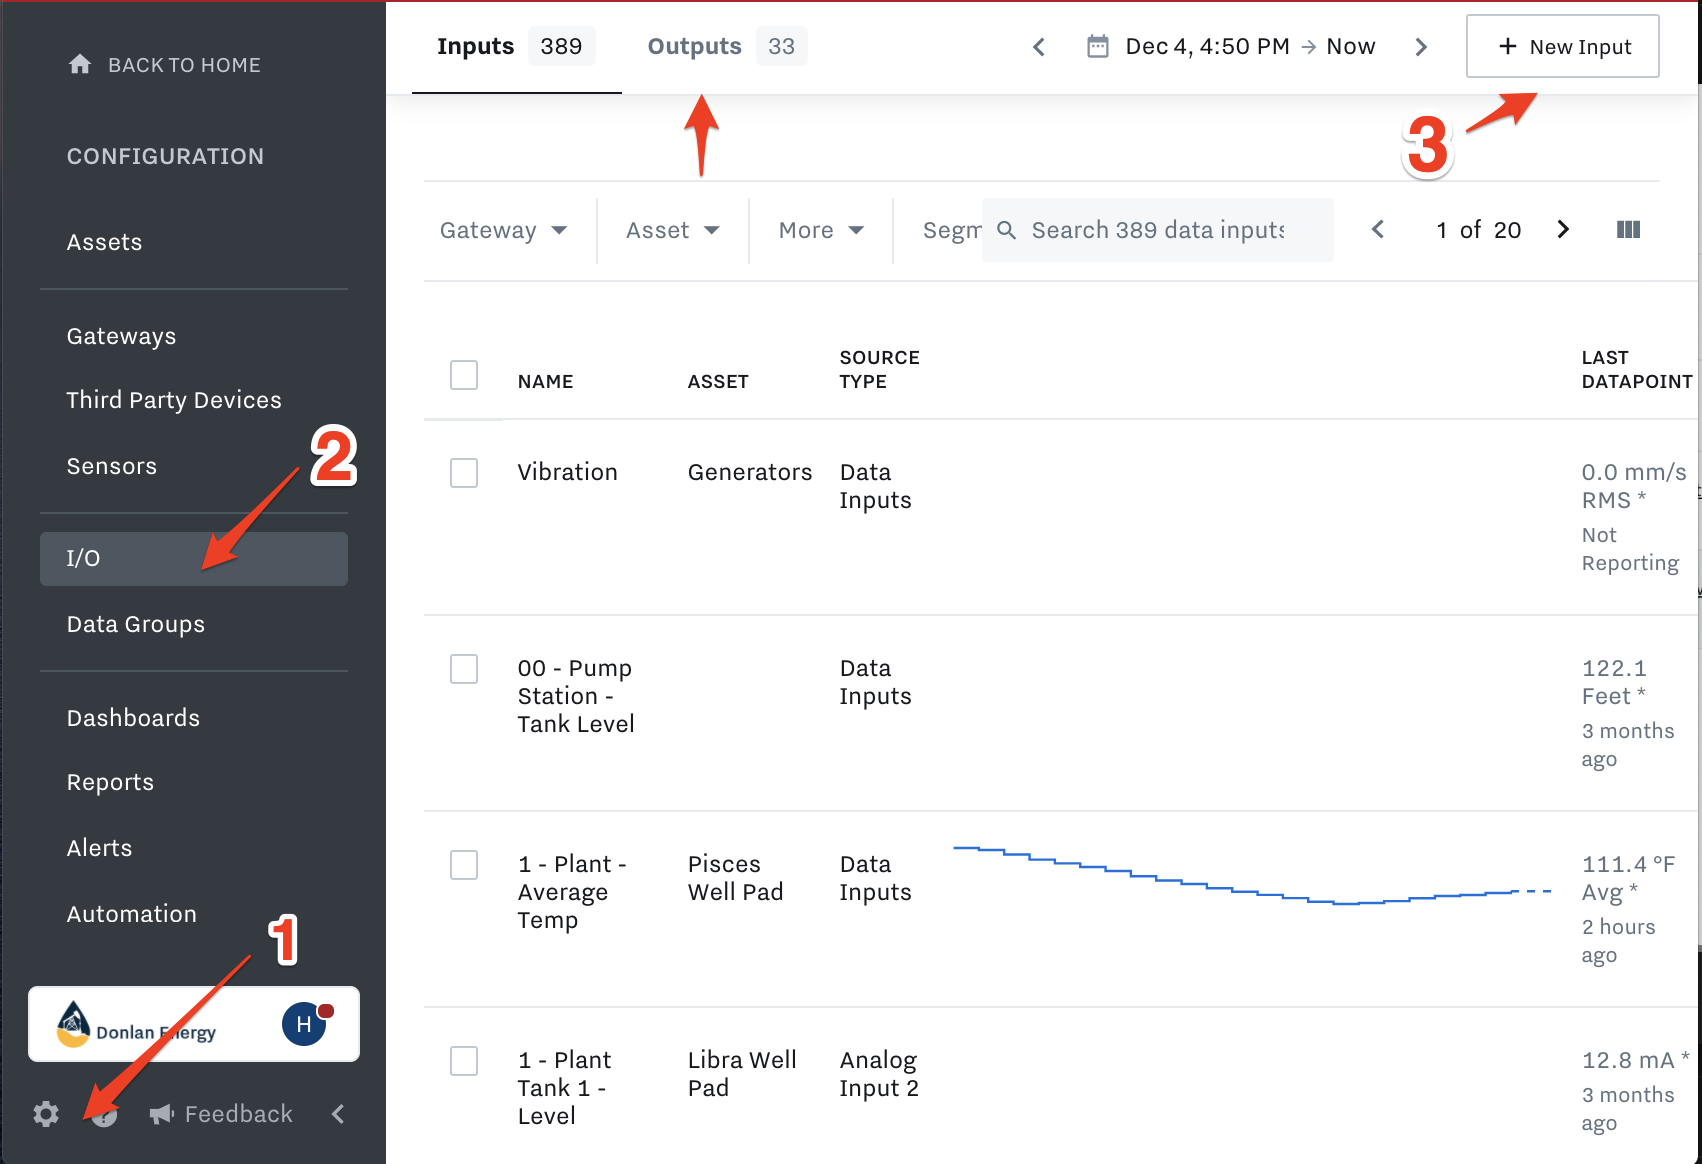Click the search magnifier icon
The image size is (1702, 1164).
1007,230
